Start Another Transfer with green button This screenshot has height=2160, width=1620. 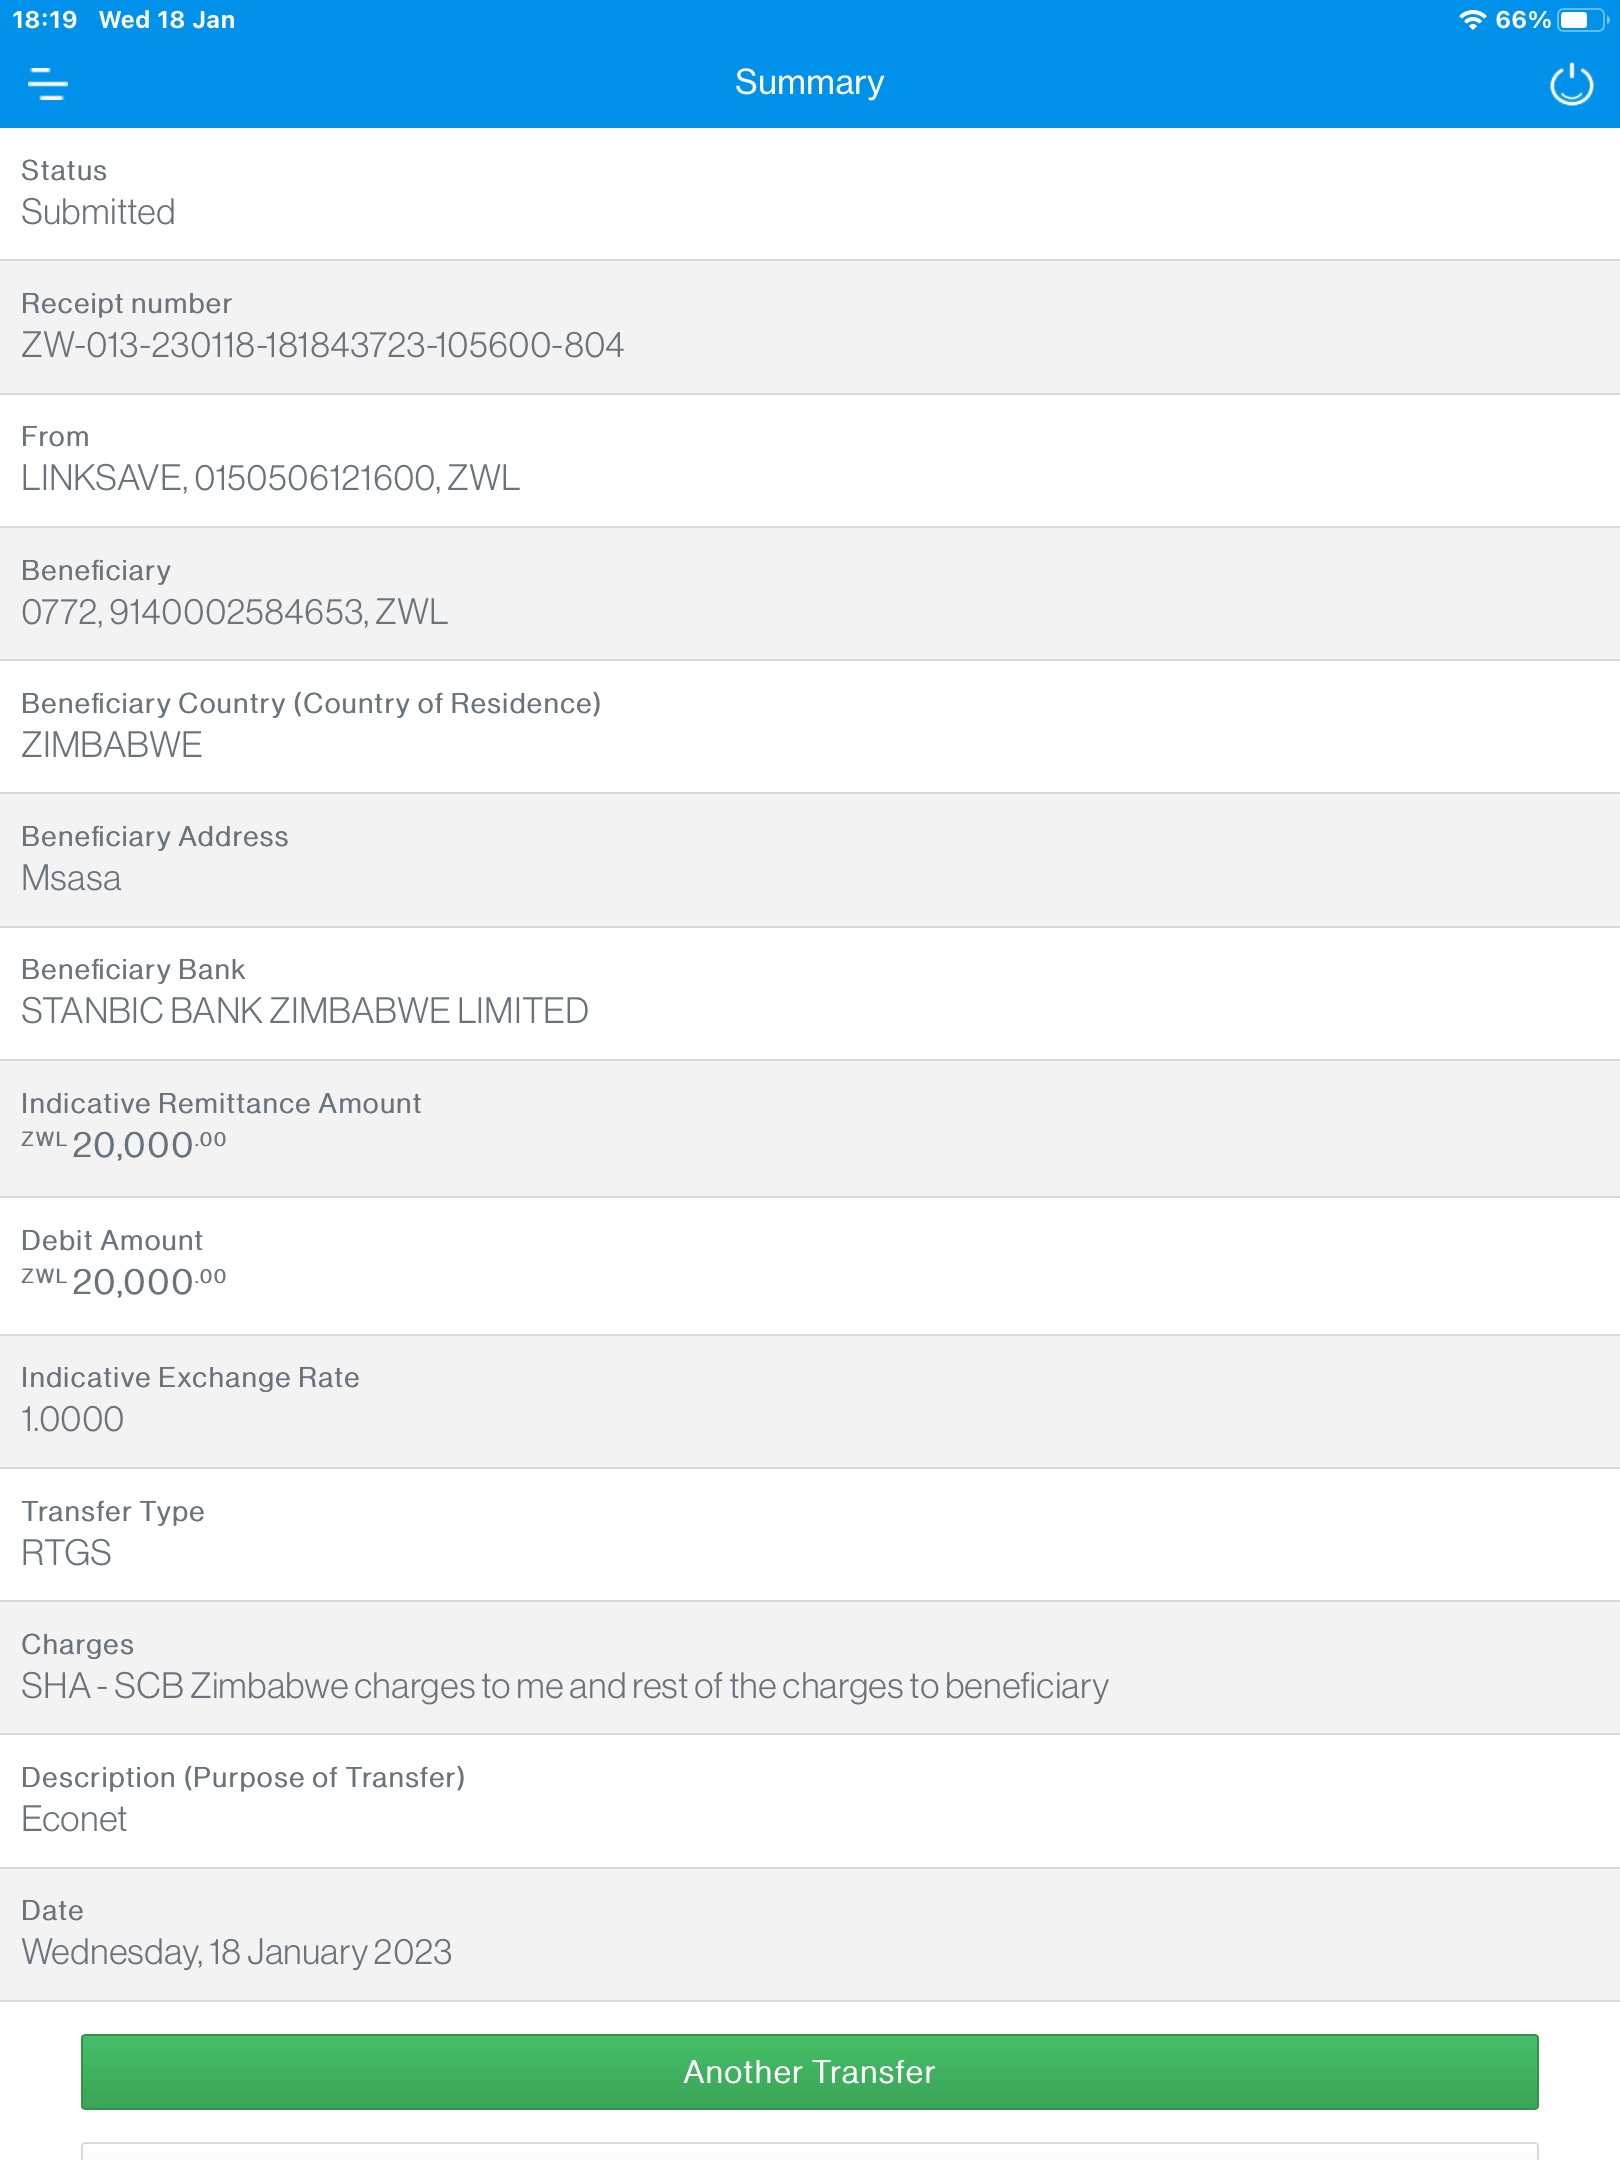(x=810, y=2071)
